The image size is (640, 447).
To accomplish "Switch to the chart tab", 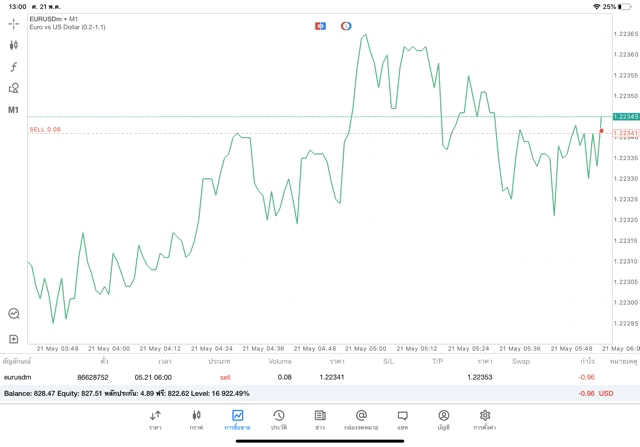I will click(196, 420).
